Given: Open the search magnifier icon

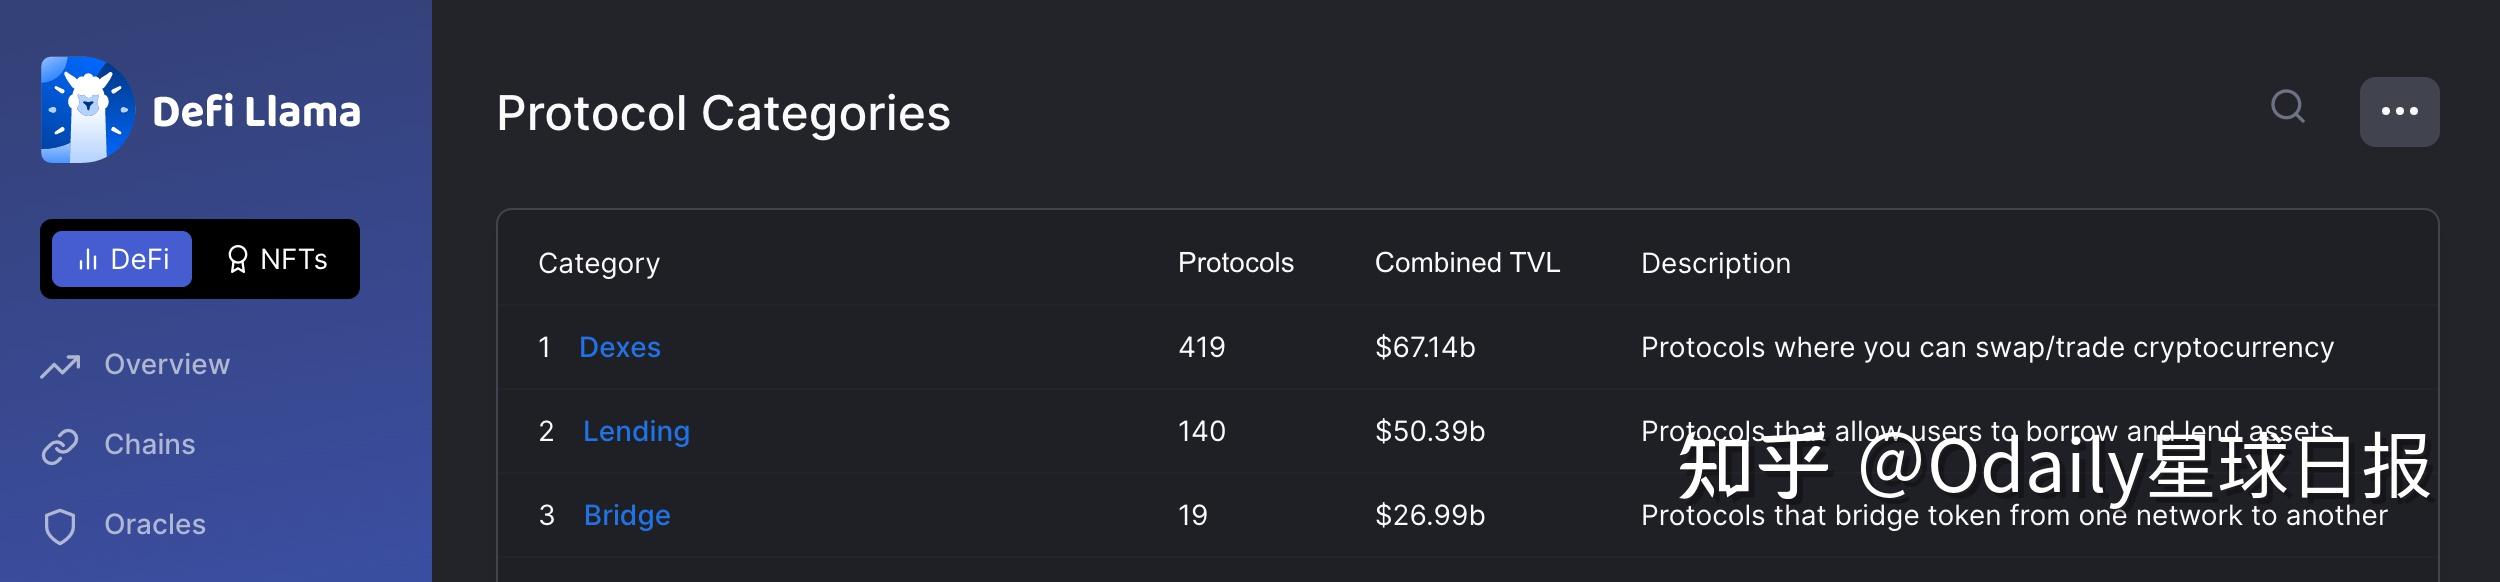Looking at the screenshot, I should 2287,106.
